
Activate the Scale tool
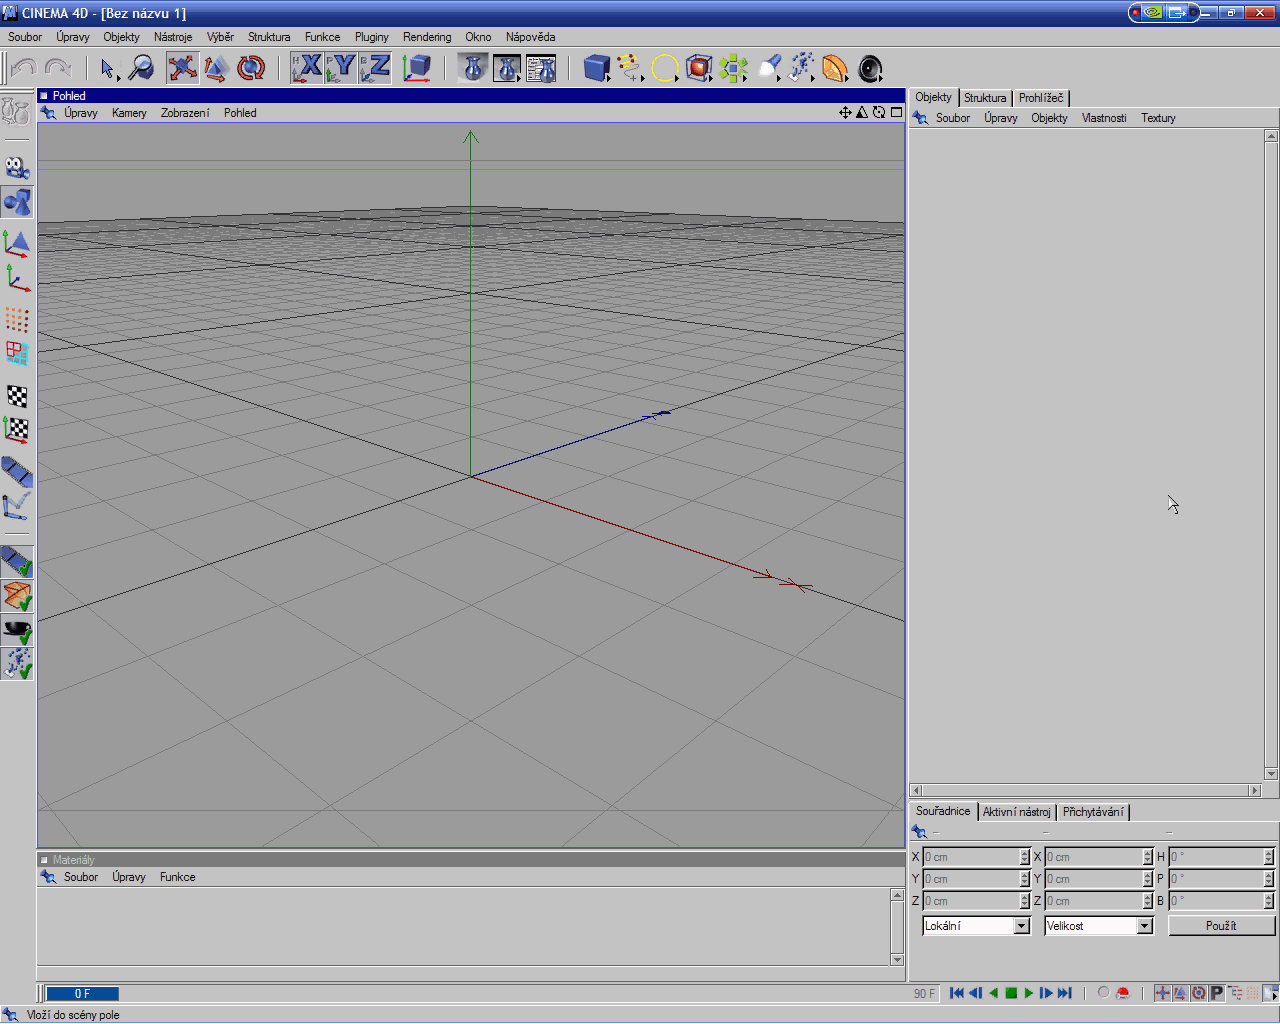(216, 68)
